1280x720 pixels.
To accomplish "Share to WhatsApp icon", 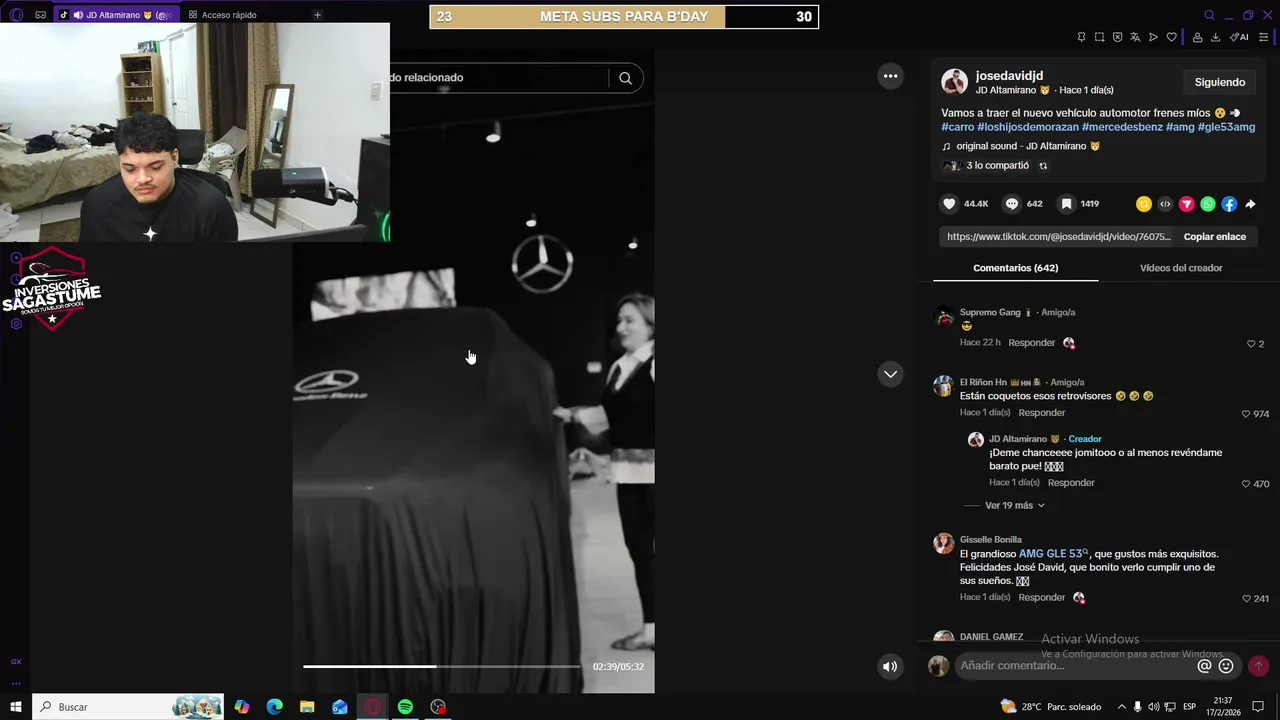I will coord(1208,204).
